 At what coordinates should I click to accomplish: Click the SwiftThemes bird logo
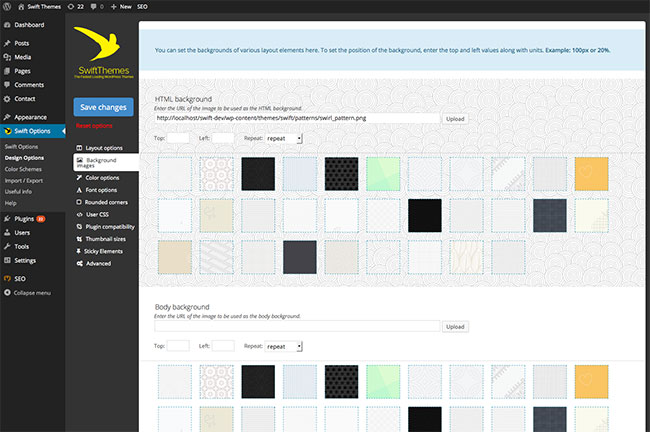(x=98, y=43)
